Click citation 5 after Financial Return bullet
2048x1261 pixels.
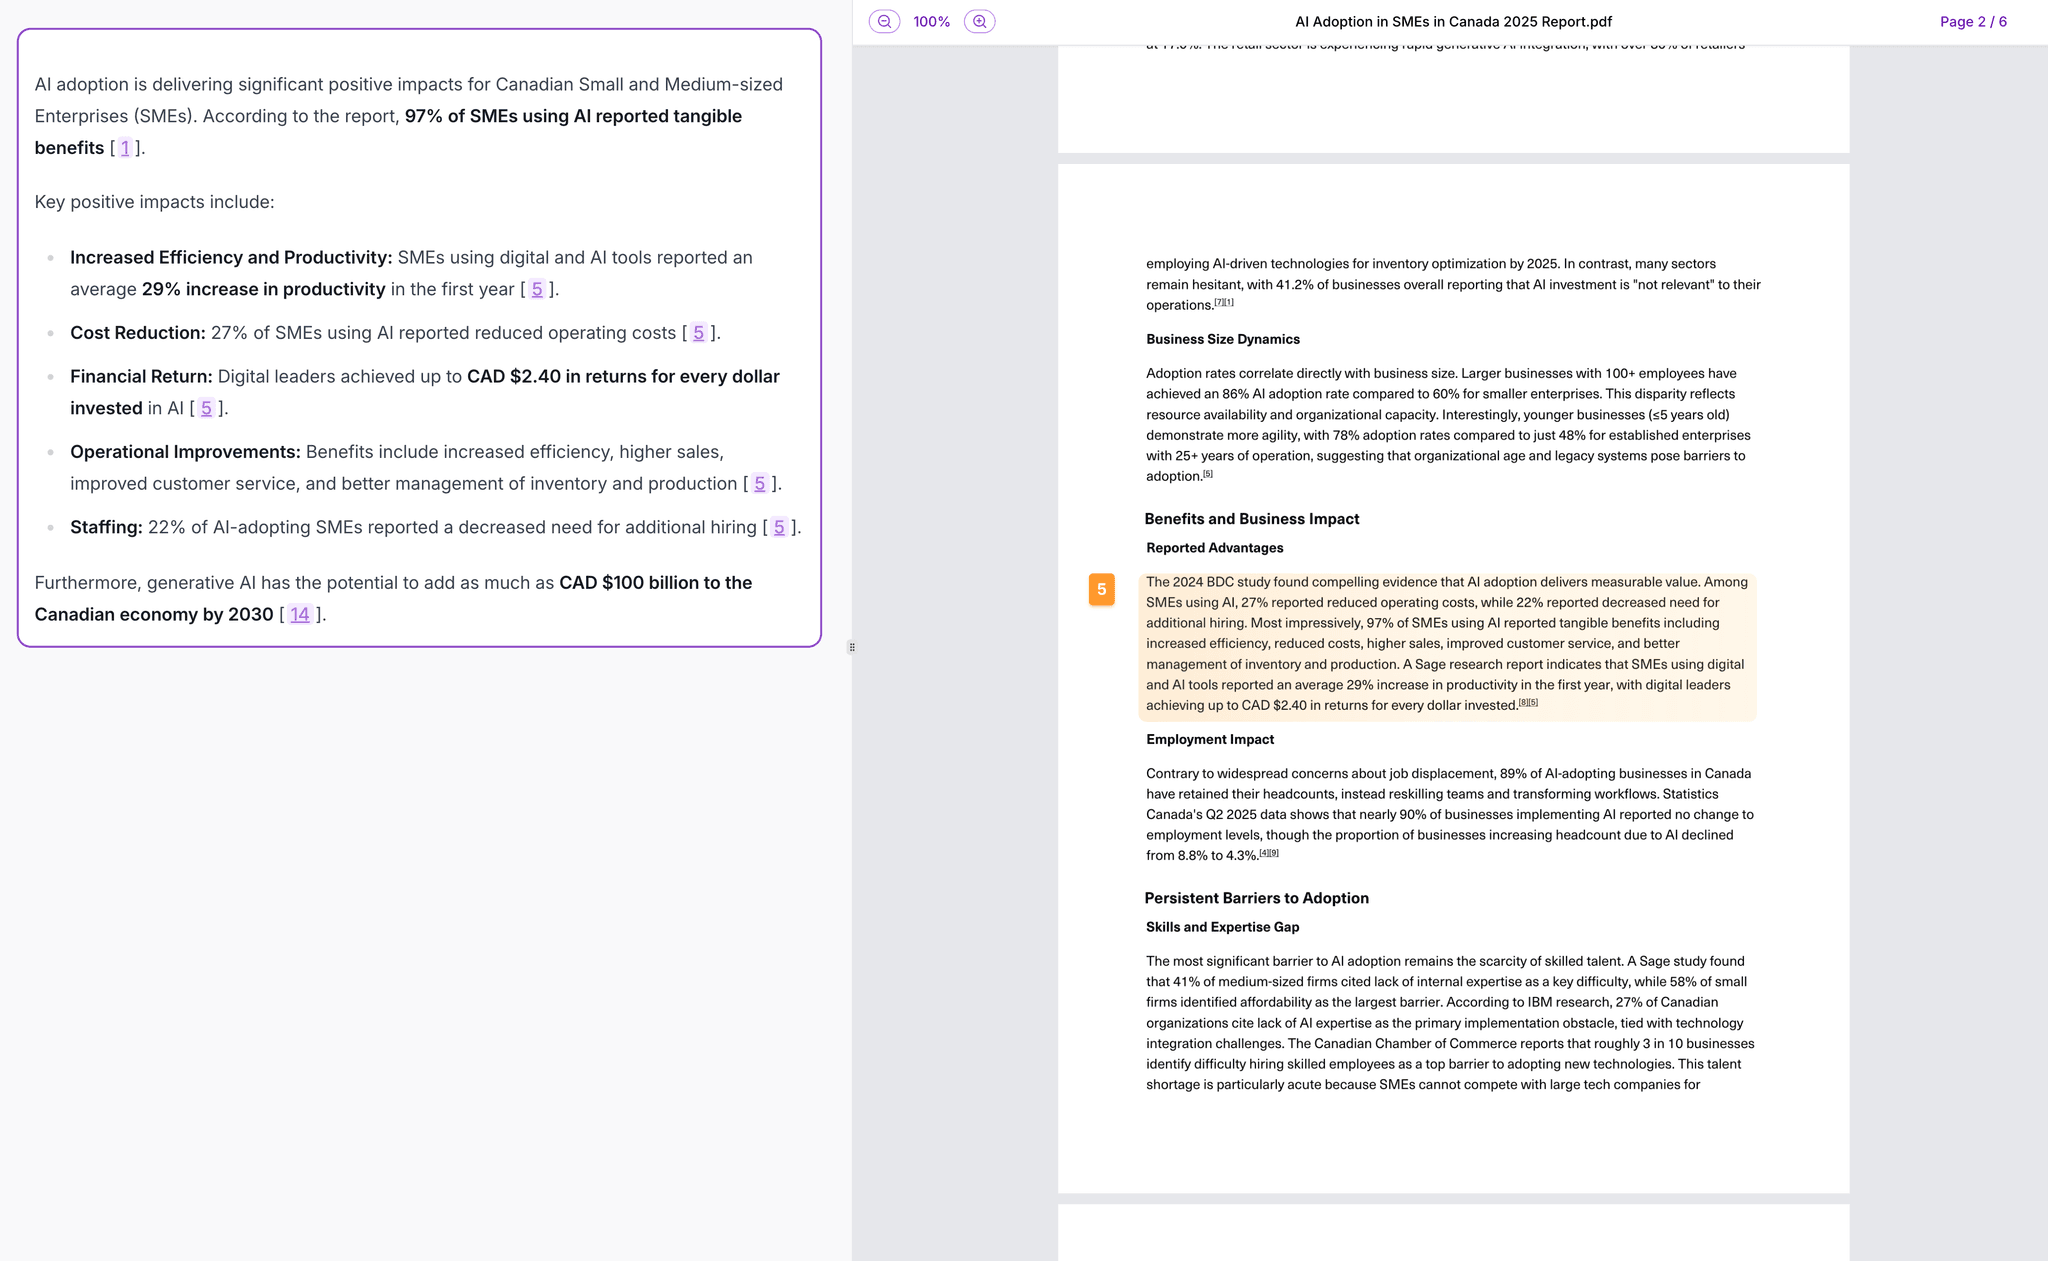pyautogui.click(x=206, y=408)
